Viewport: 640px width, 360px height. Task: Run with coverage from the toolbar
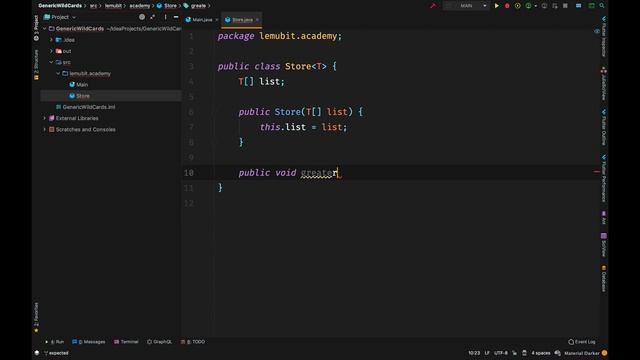click(518, 6)
